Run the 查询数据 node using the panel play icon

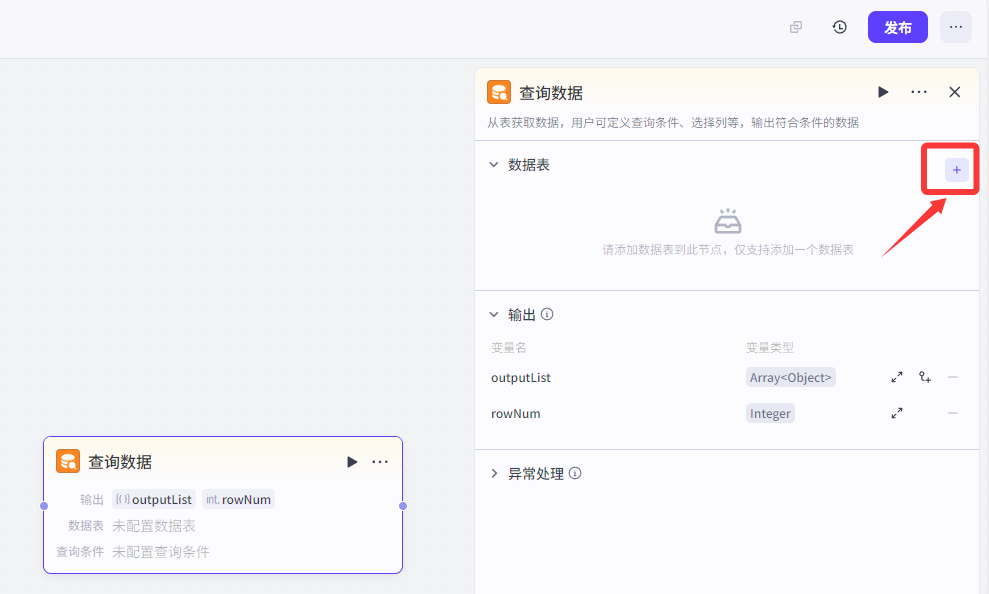(x=883, y=91)
